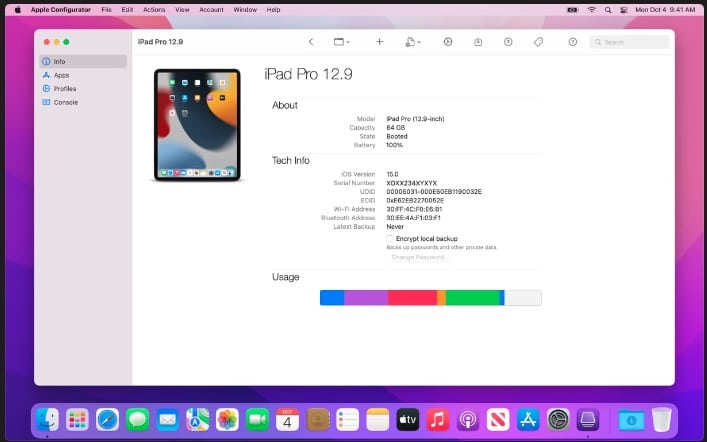Click the Prepare gear icon in toolbar

[x=448, y=42]
